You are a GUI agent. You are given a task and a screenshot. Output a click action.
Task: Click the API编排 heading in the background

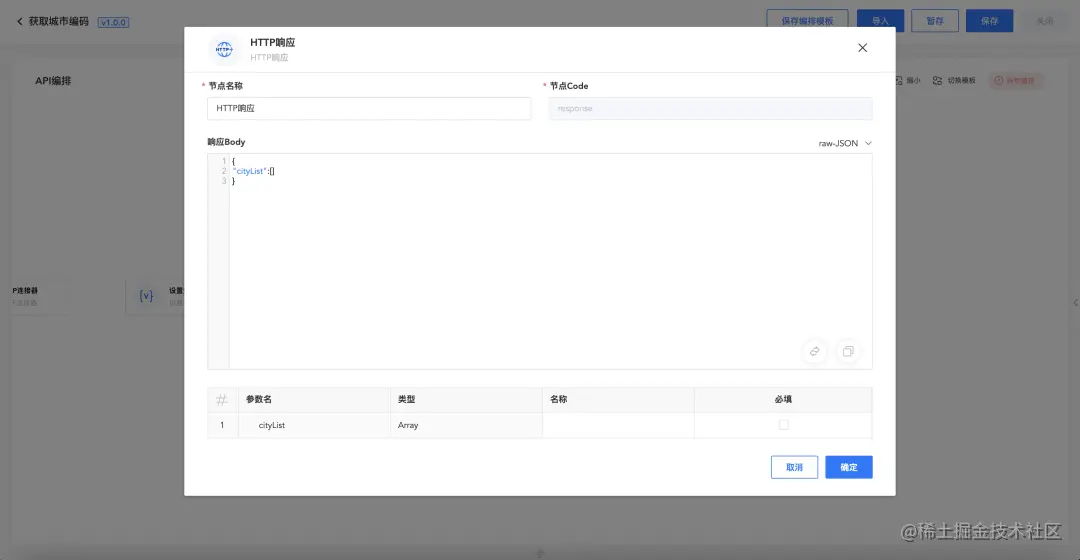click(53, 81)
